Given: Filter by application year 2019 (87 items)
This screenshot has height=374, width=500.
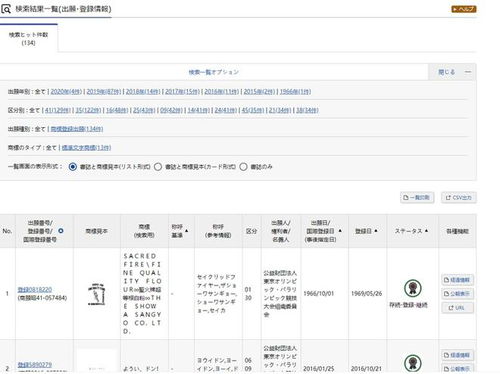Looking at the screenshot, I should pos(104,92).
